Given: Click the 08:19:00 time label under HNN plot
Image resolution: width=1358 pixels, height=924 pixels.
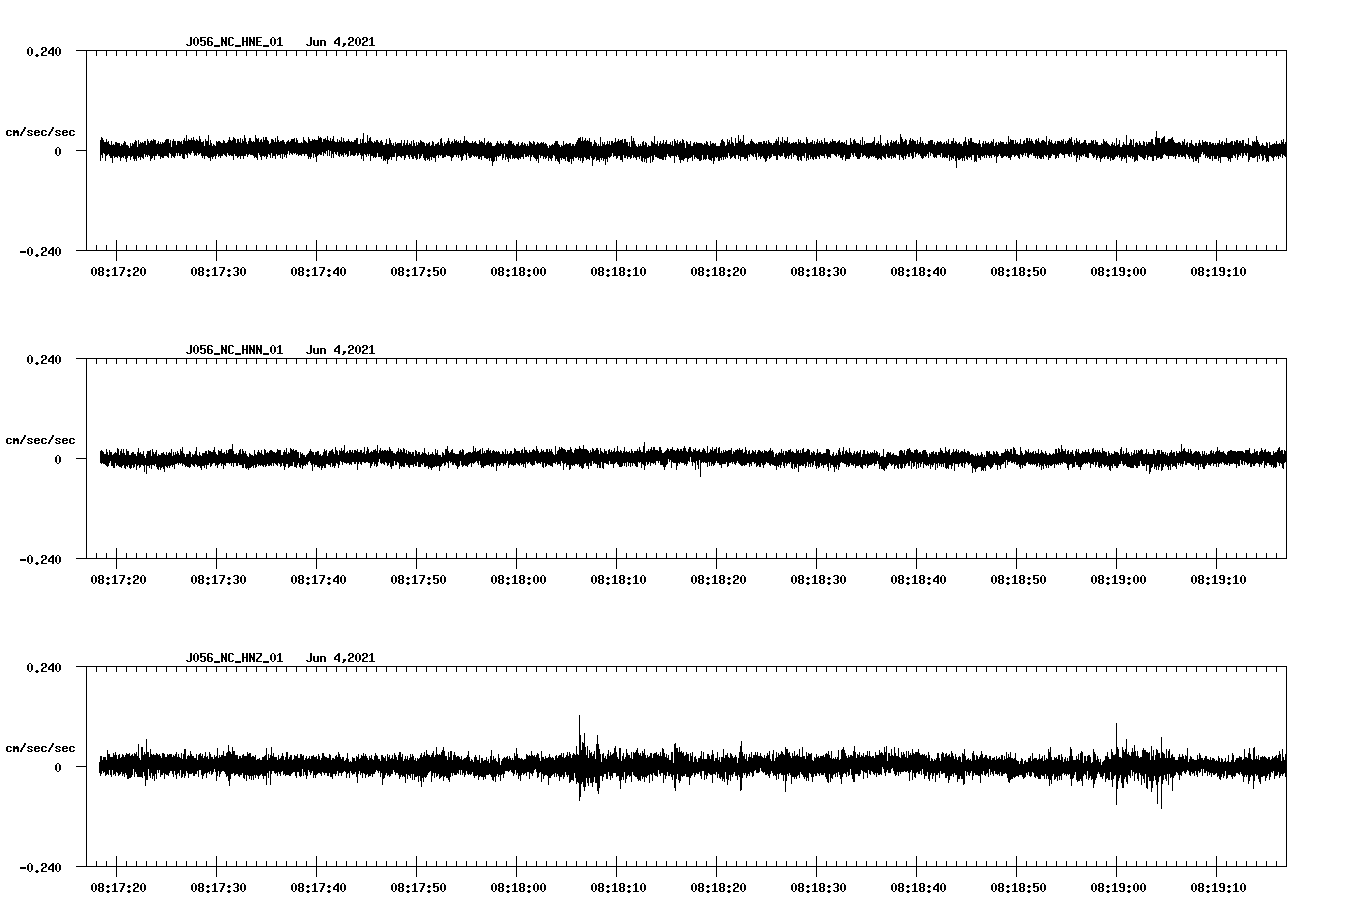Looking at the screenshot, I should [1118, 580].
